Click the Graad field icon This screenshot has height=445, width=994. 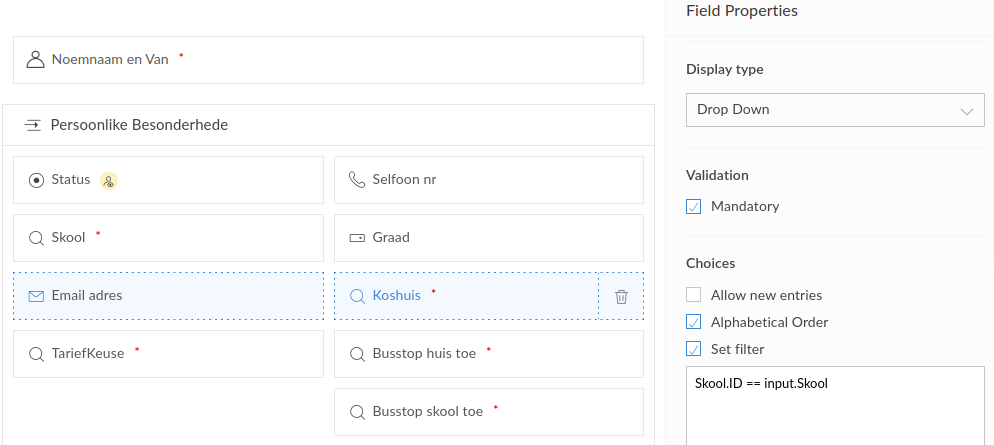click(x=356, y=238)
